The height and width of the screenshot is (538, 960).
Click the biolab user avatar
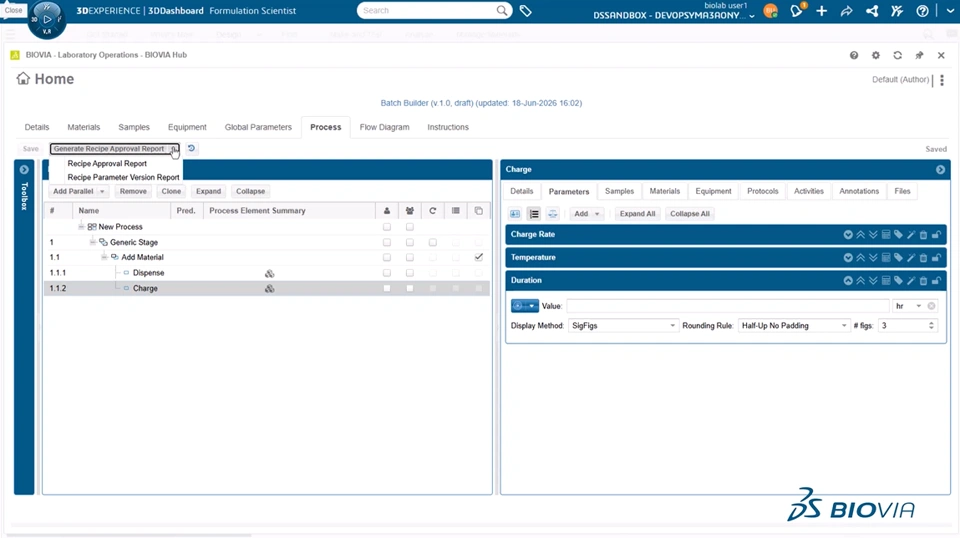coord(771,10)
